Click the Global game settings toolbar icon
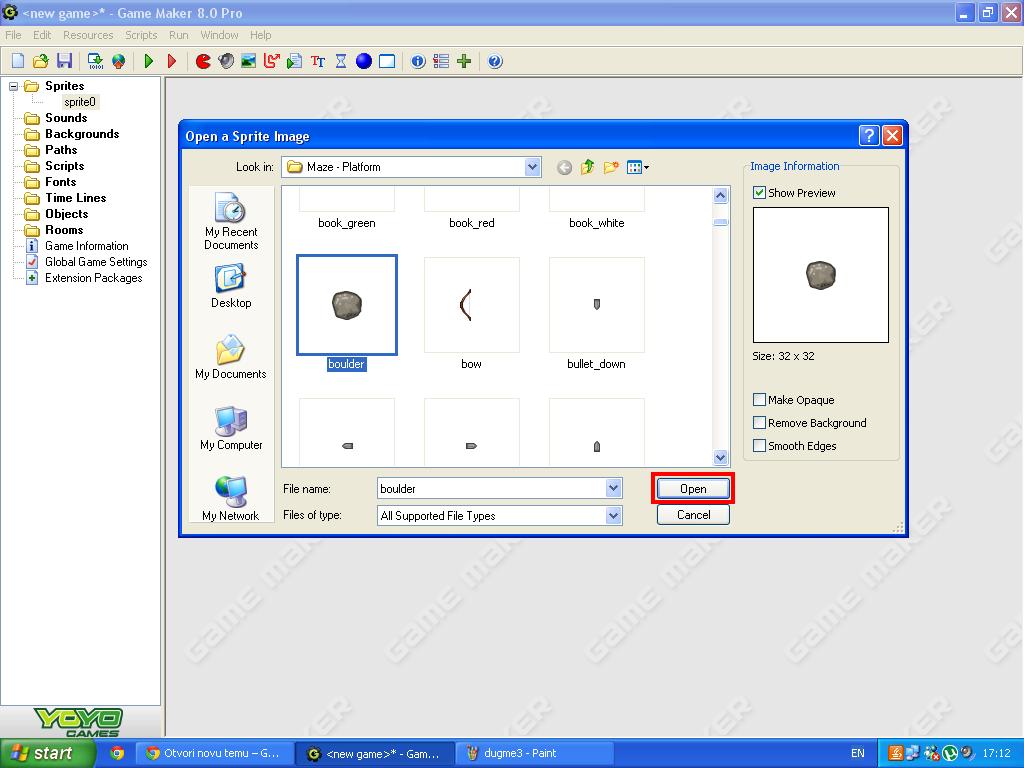Image resolution: width=1024 pixels, height=768 pixels. [x=441, y=61]
